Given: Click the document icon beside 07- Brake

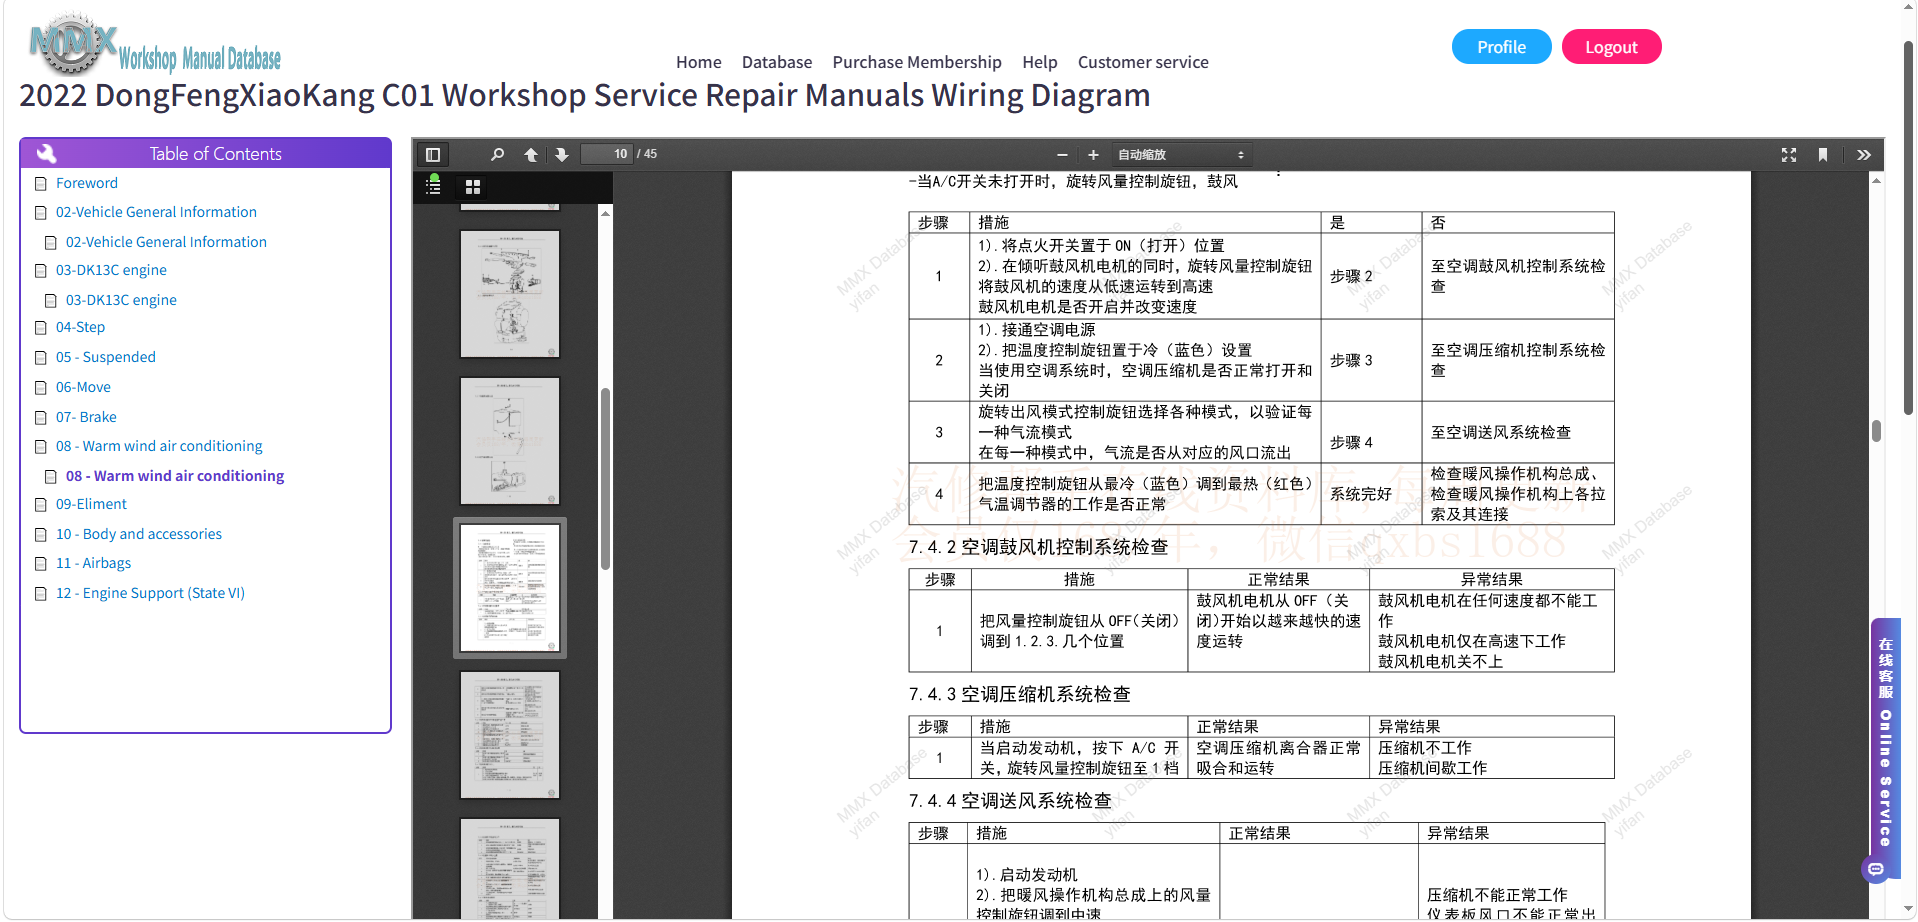Looking at the screenshot, I should 41,418.
